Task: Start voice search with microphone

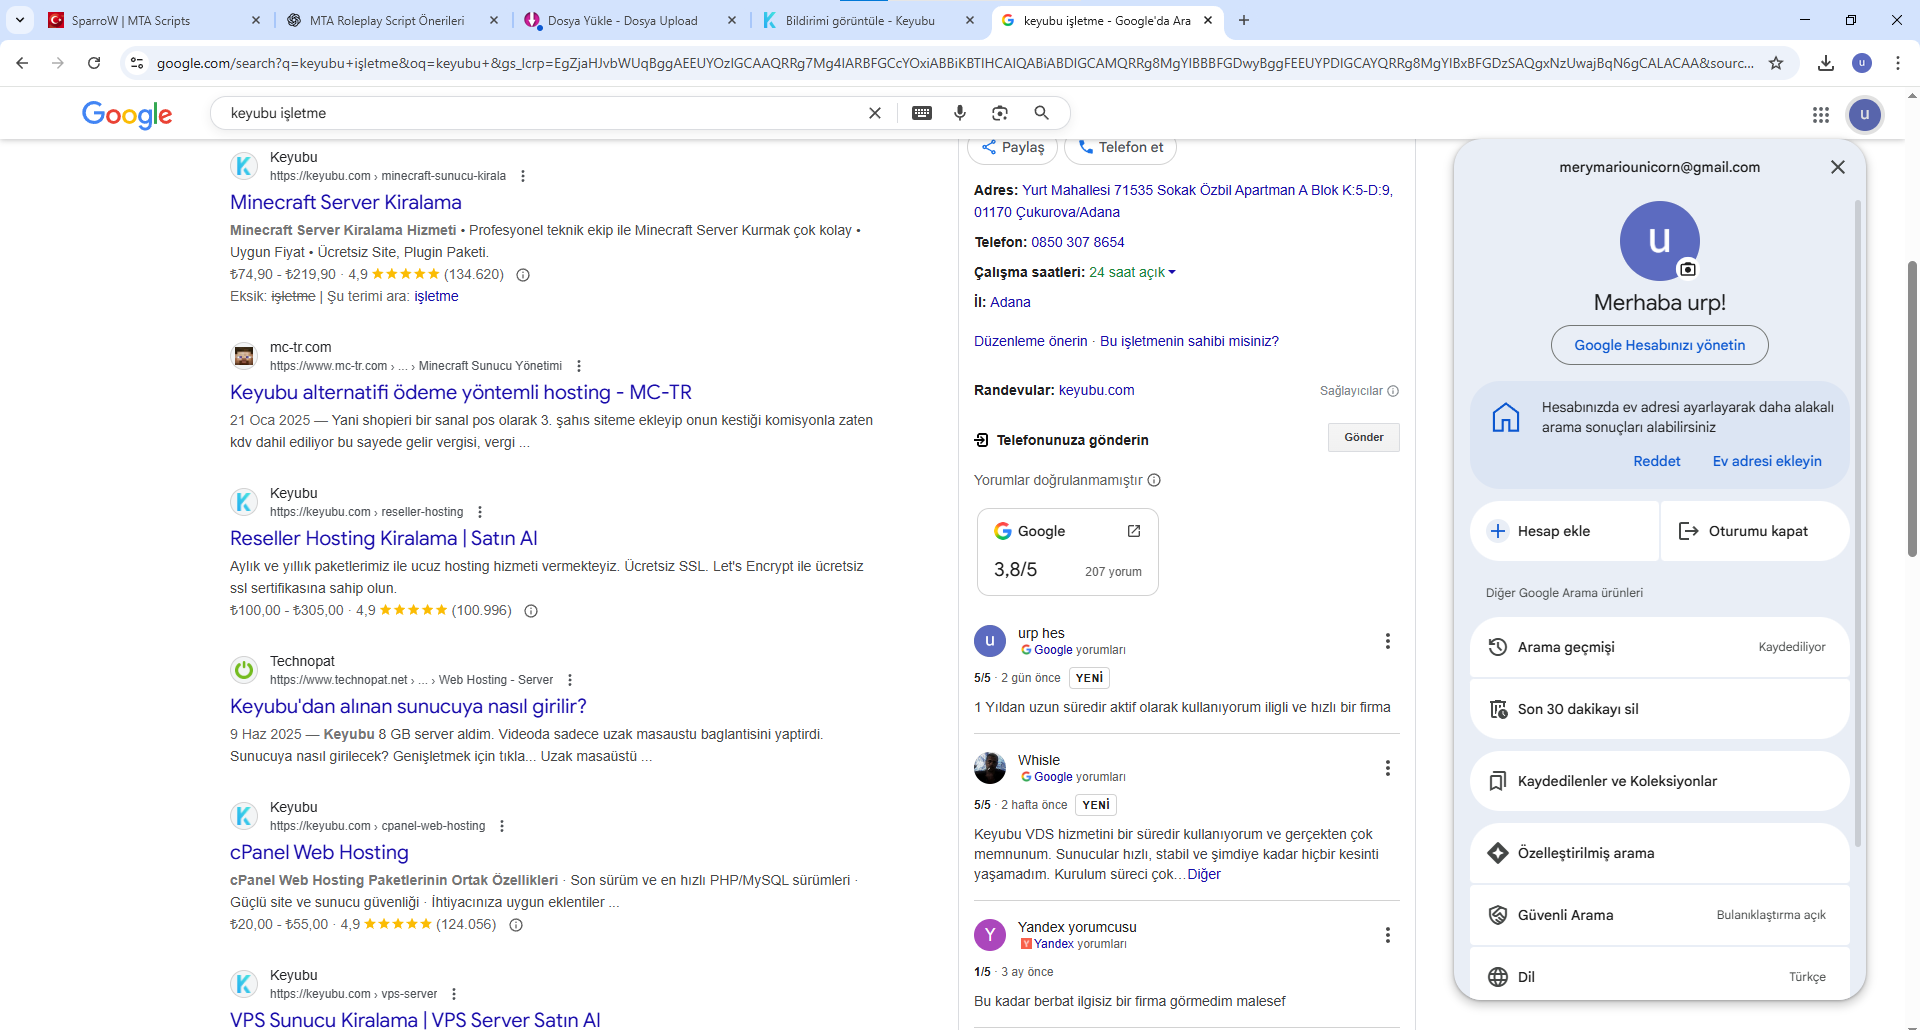Action: click(960, 113)
